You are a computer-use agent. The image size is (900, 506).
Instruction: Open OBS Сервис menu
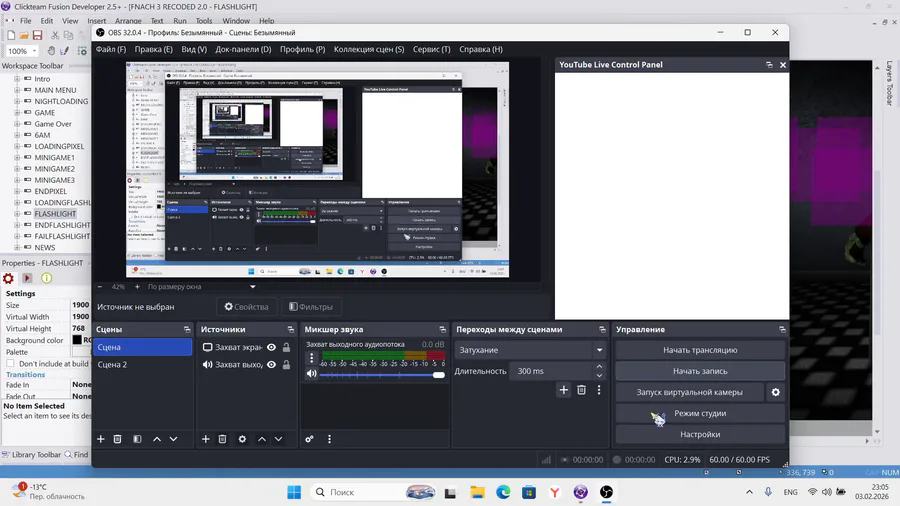[432, 49]
